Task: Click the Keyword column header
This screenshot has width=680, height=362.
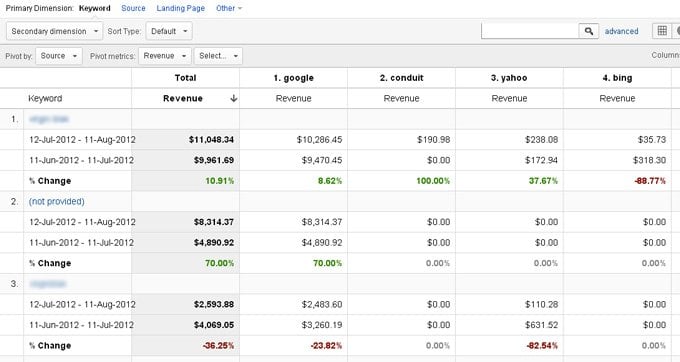Action: tap(45, 98)
